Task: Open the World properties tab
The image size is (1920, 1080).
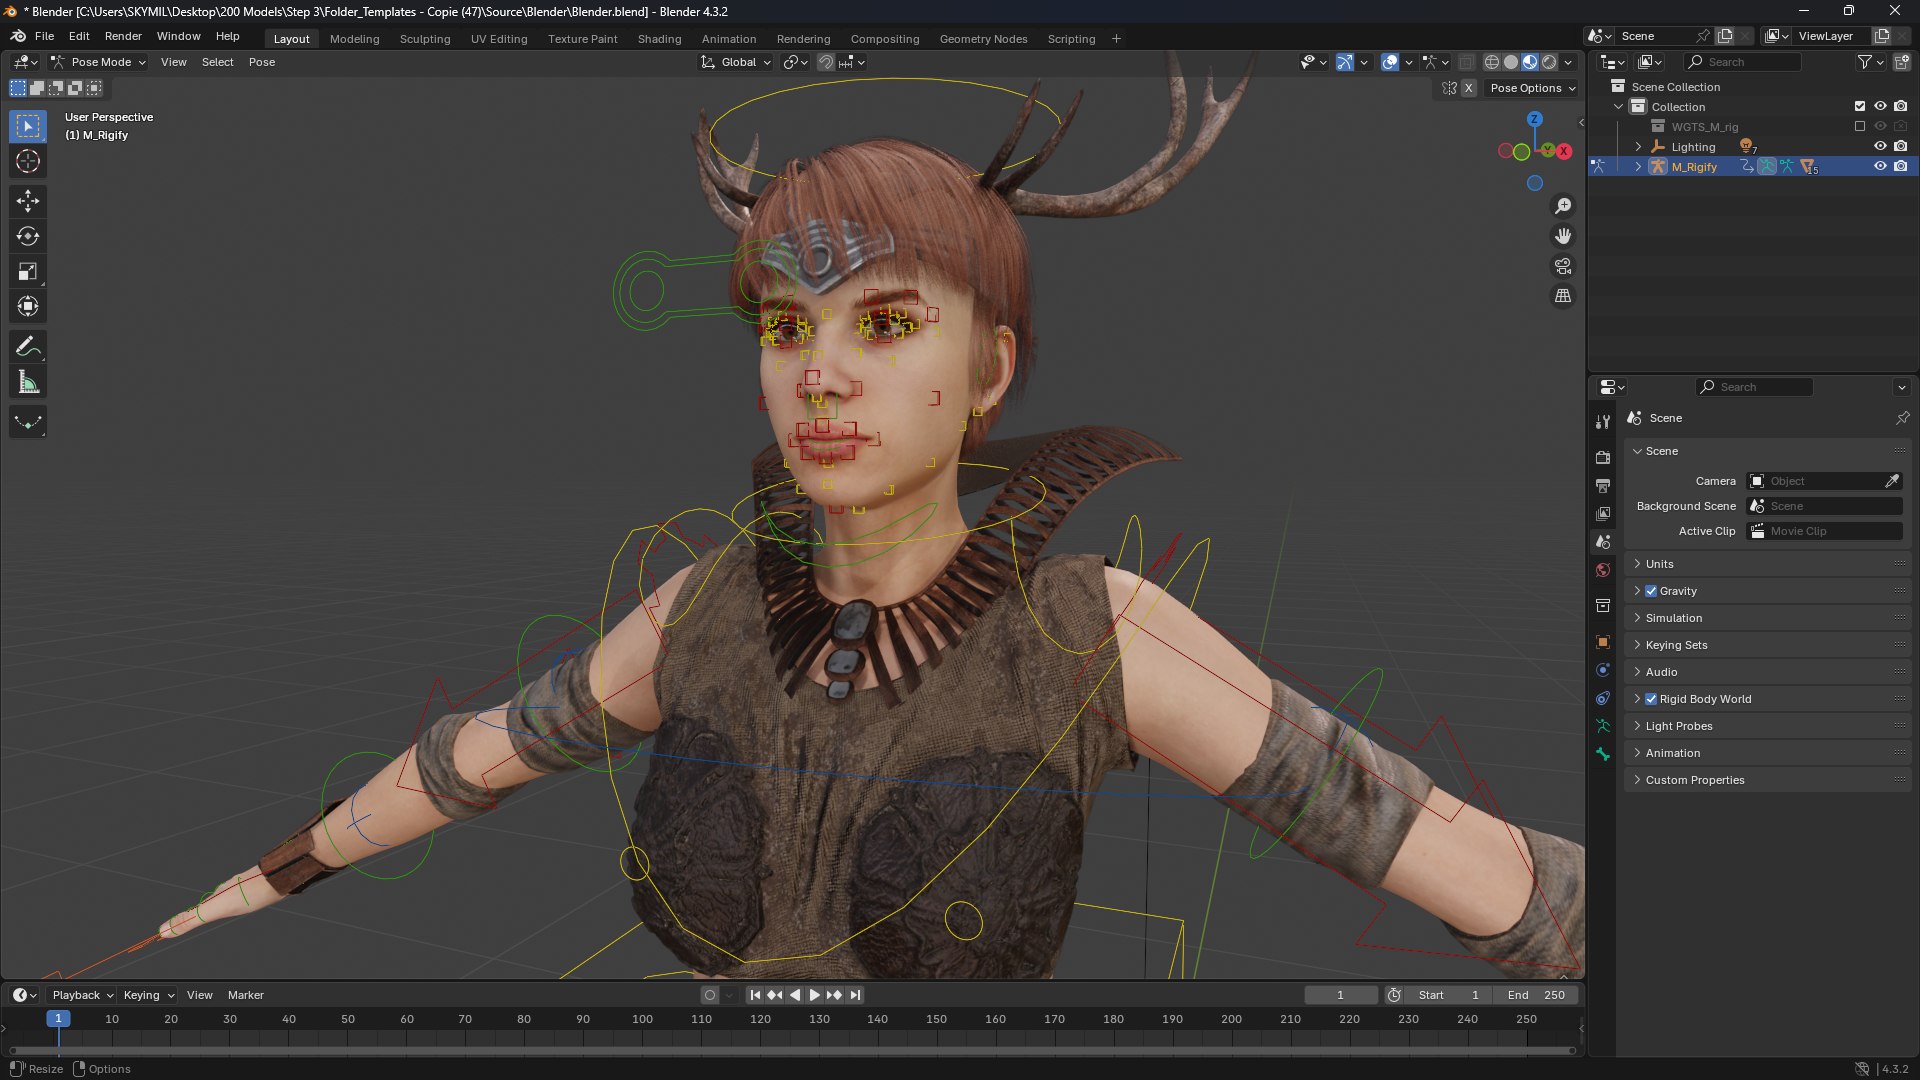Action: (x=1603, y=570)
